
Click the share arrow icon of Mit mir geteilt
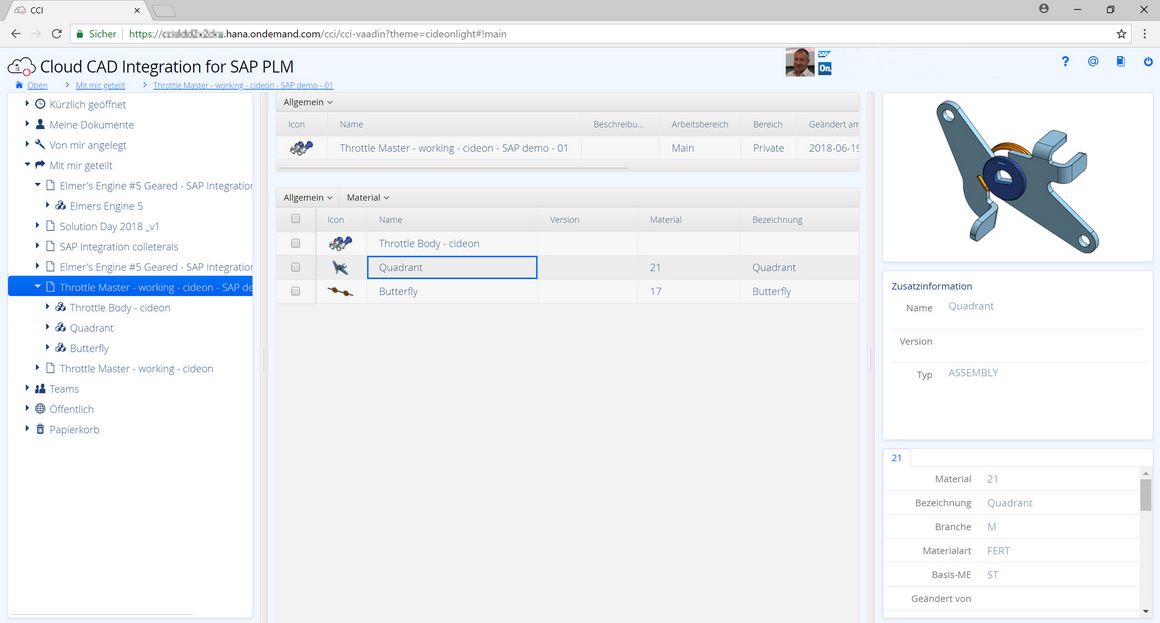point(40,164)
